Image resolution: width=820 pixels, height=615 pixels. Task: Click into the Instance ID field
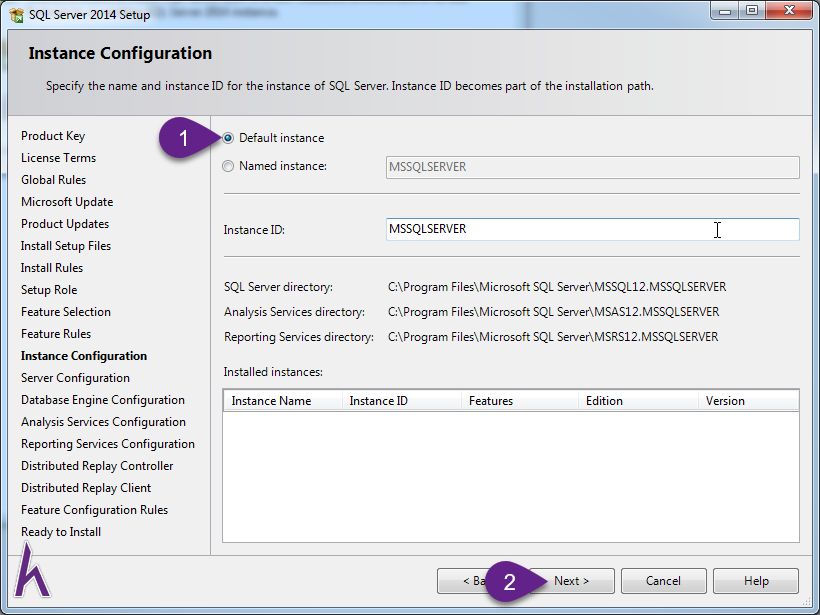point(593,230)
